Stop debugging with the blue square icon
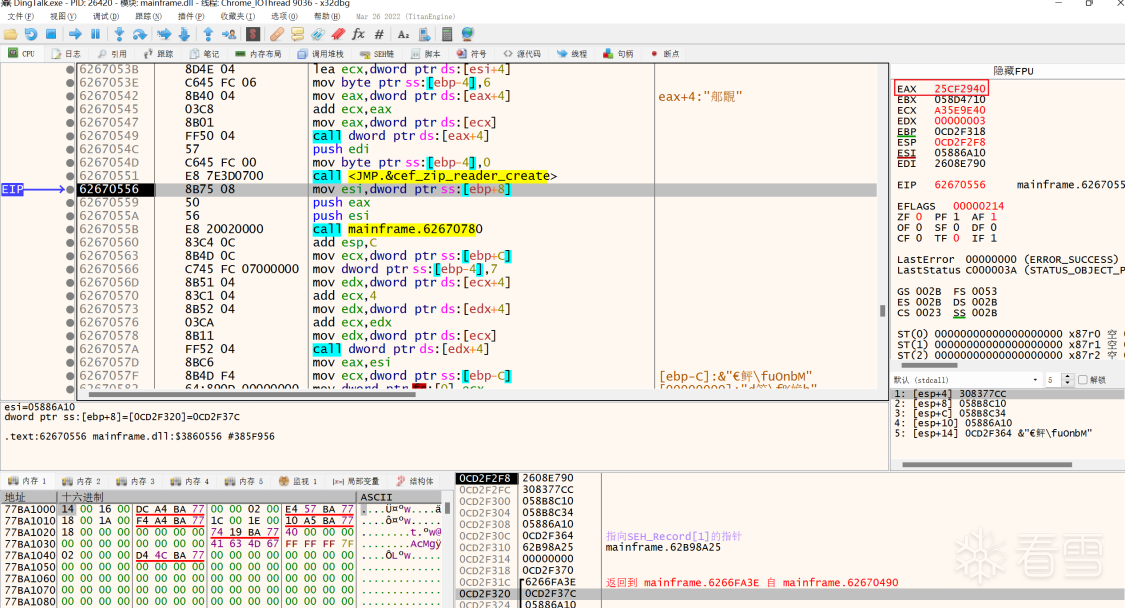The height and width of the screenshot is (608, 1125). [51, 34]
